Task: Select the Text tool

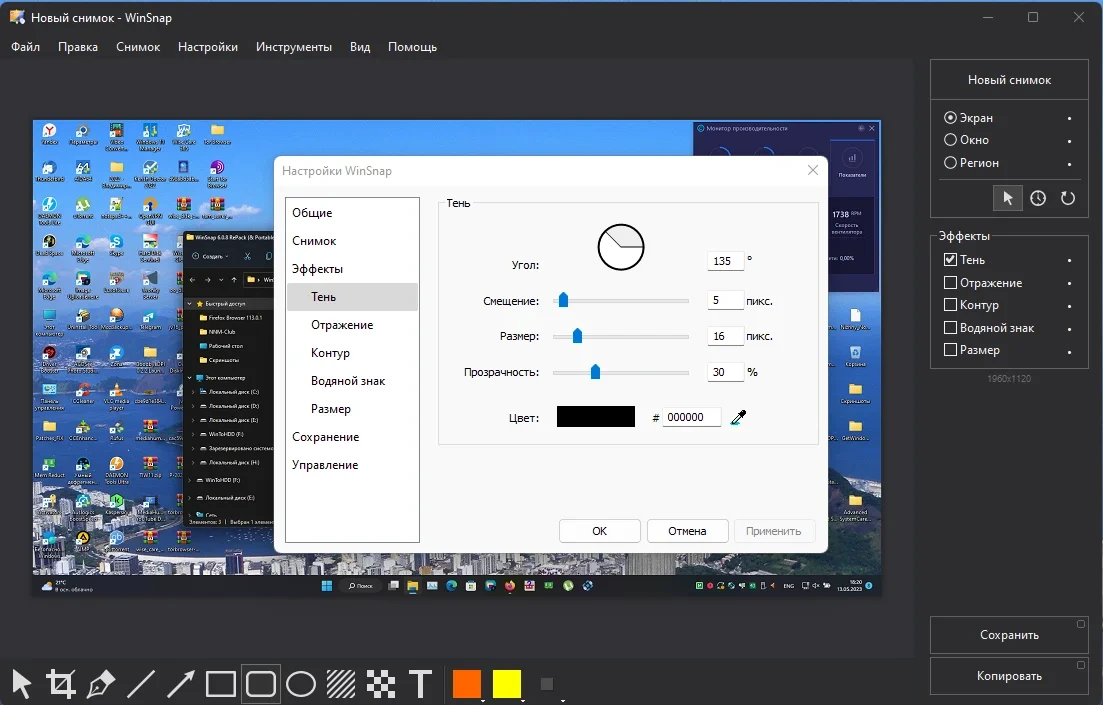Action: pos(421,684)
